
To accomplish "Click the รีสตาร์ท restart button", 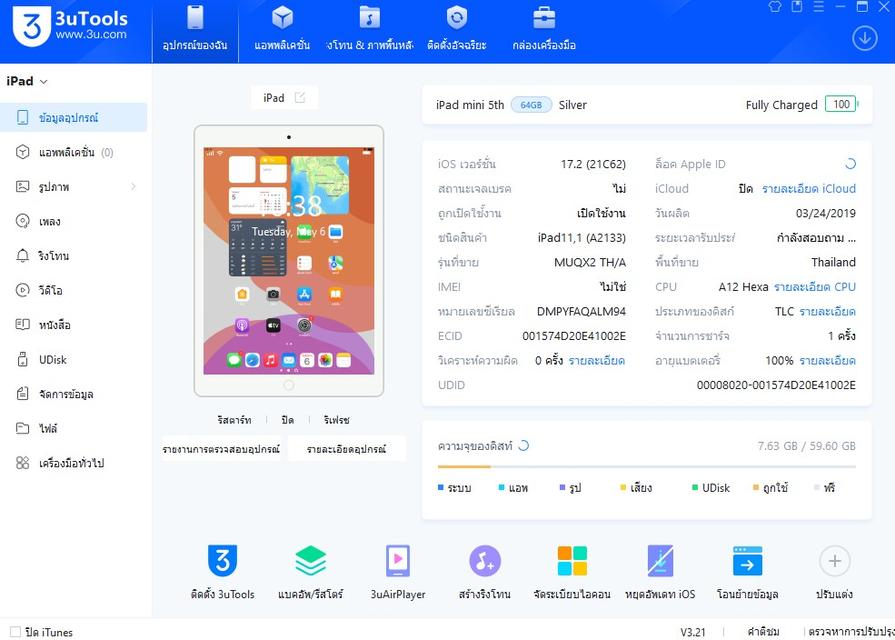I will click(235, 420).
